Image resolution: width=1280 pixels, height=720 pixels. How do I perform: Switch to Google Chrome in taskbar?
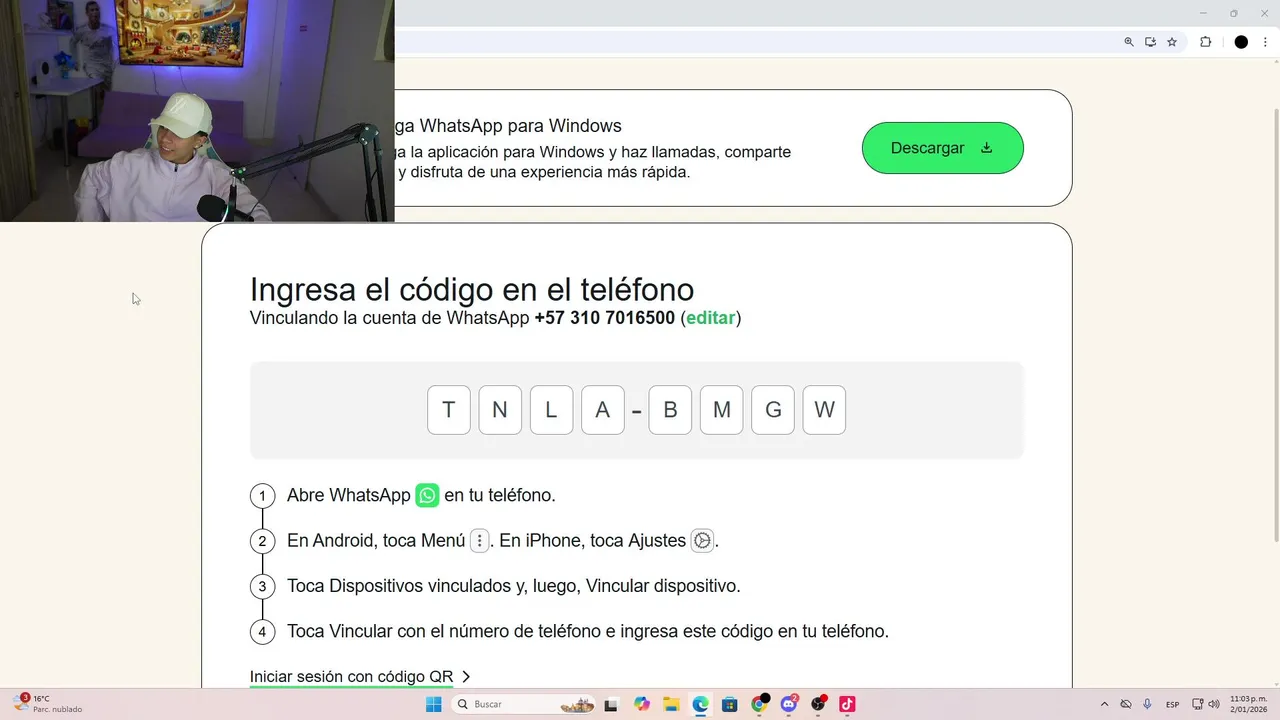tap(759, 704)
